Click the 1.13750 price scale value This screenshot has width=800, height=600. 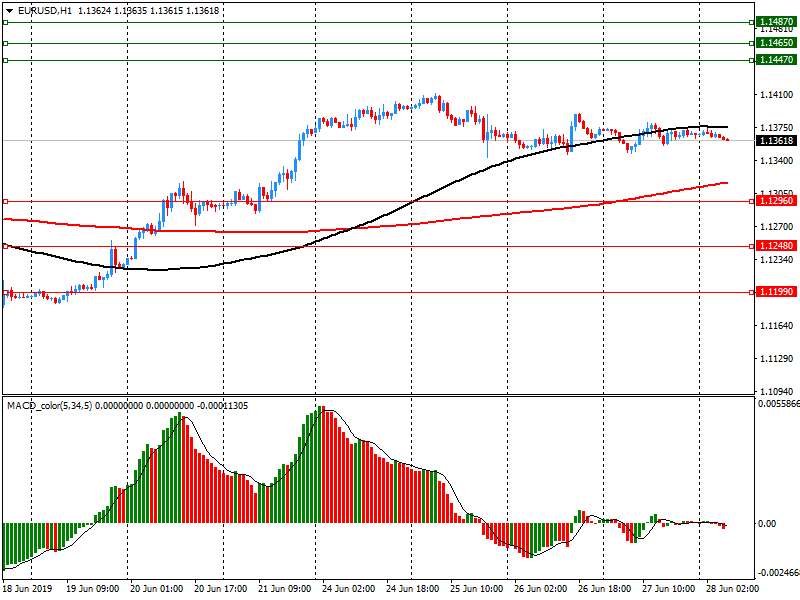777,128
